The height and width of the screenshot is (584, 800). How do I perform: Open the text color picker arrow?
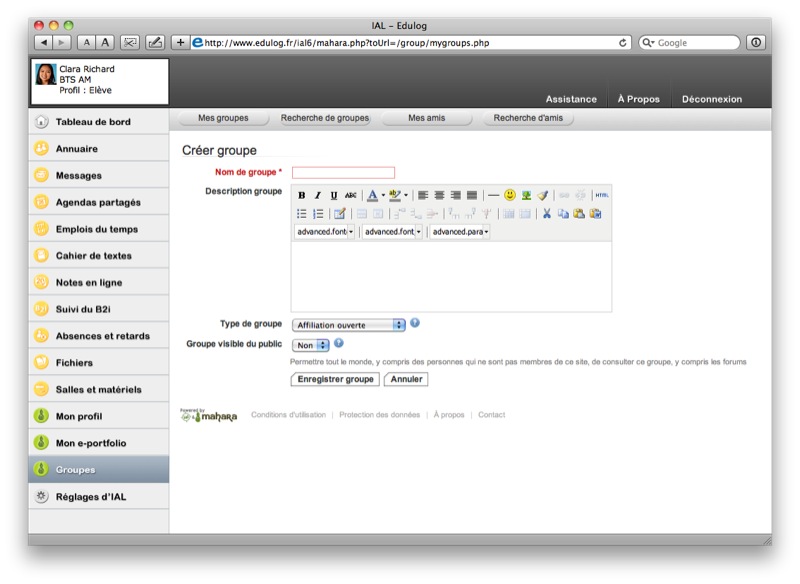[382, 195]
